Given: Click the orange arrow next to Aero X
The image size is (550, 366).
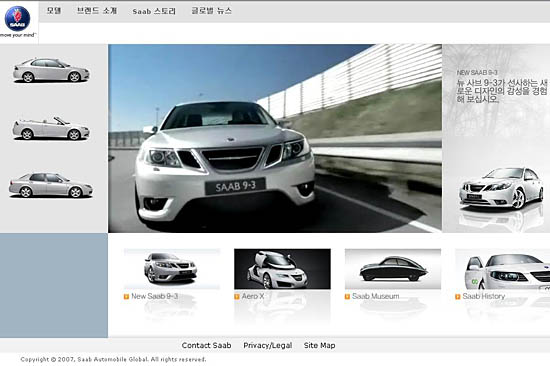Looking at the screenshot, I should click(x=237, y=297).
